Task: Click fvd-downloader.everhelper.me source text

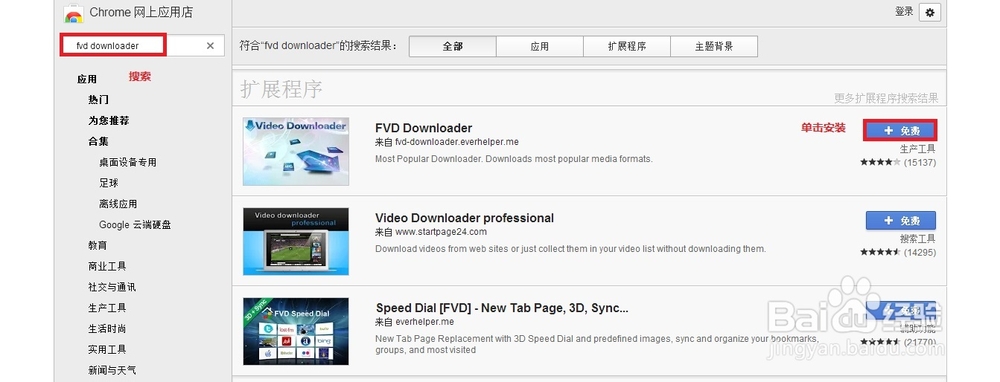Action: 457,142
